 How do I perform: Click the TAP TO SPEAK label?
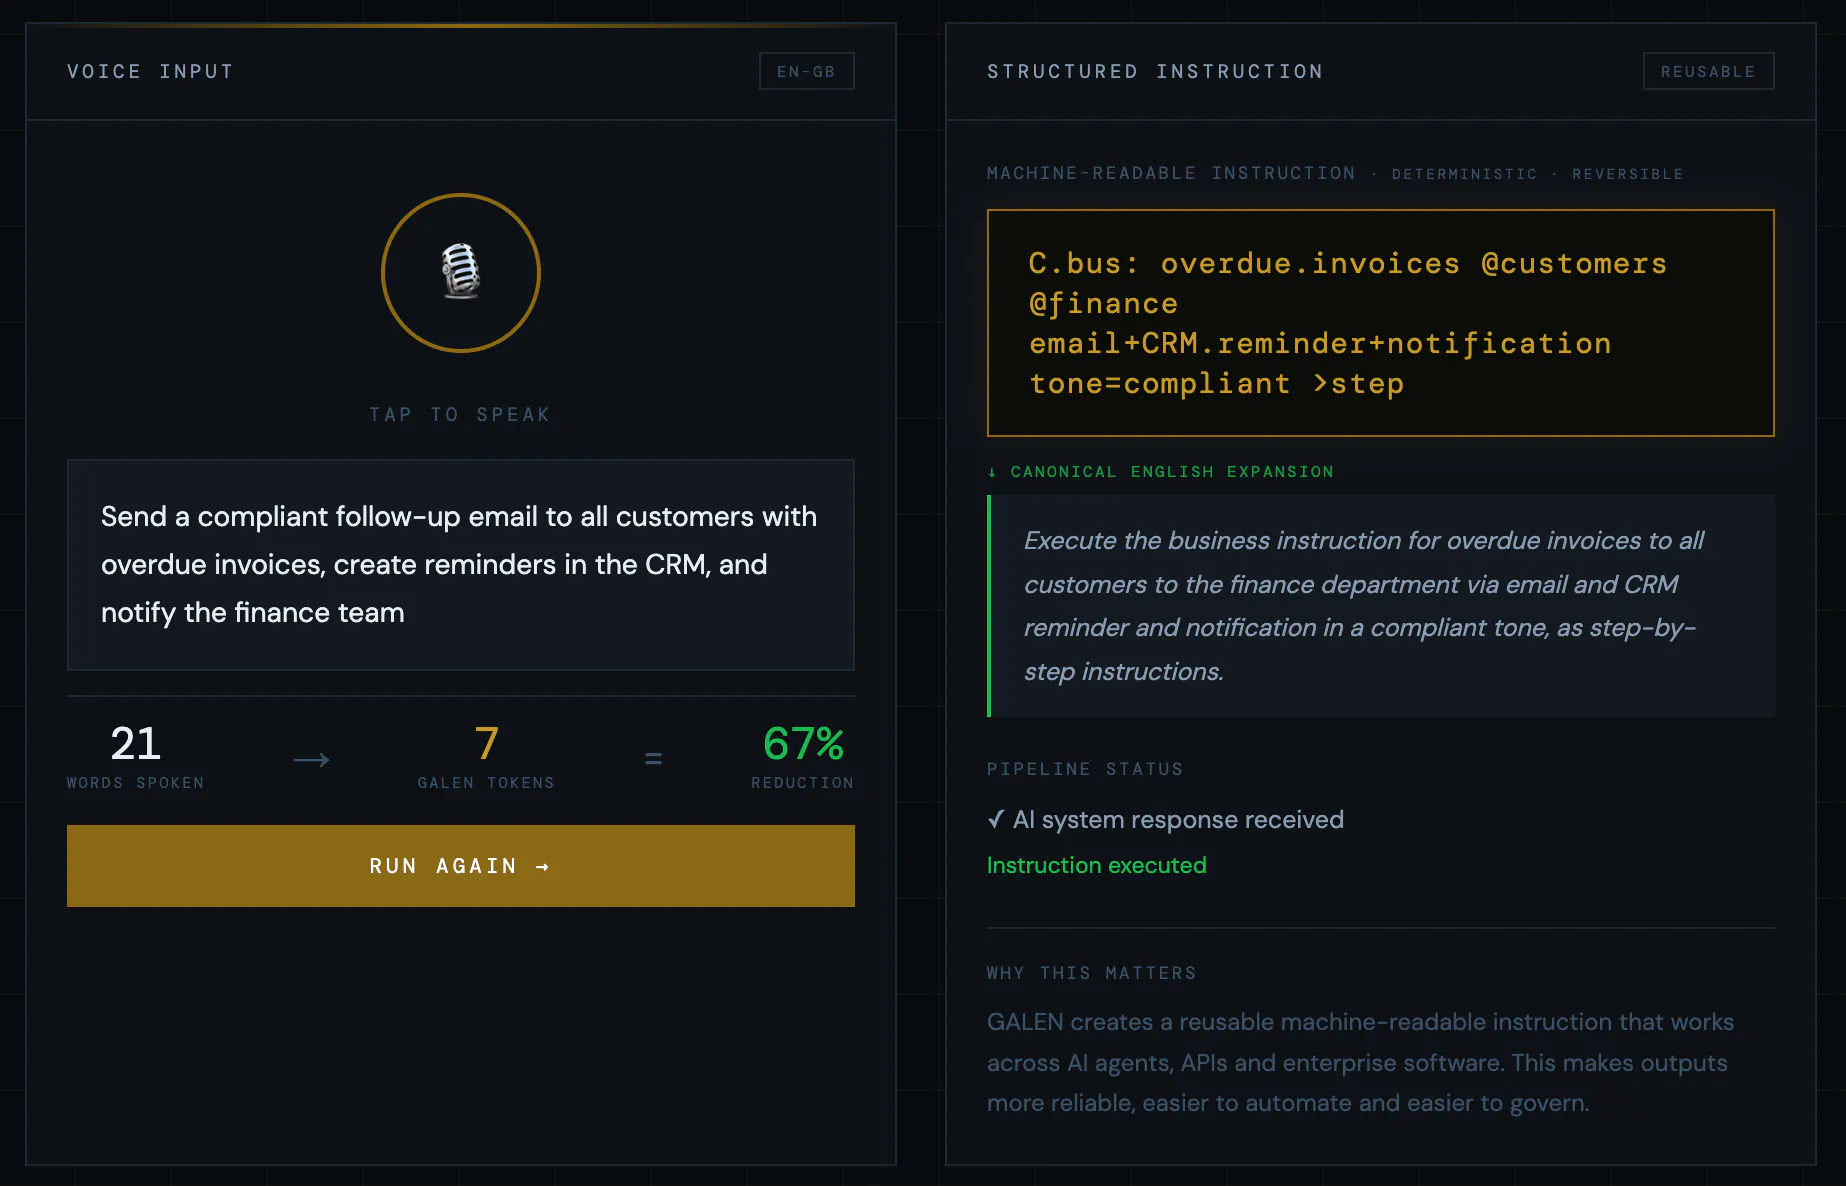461,415
